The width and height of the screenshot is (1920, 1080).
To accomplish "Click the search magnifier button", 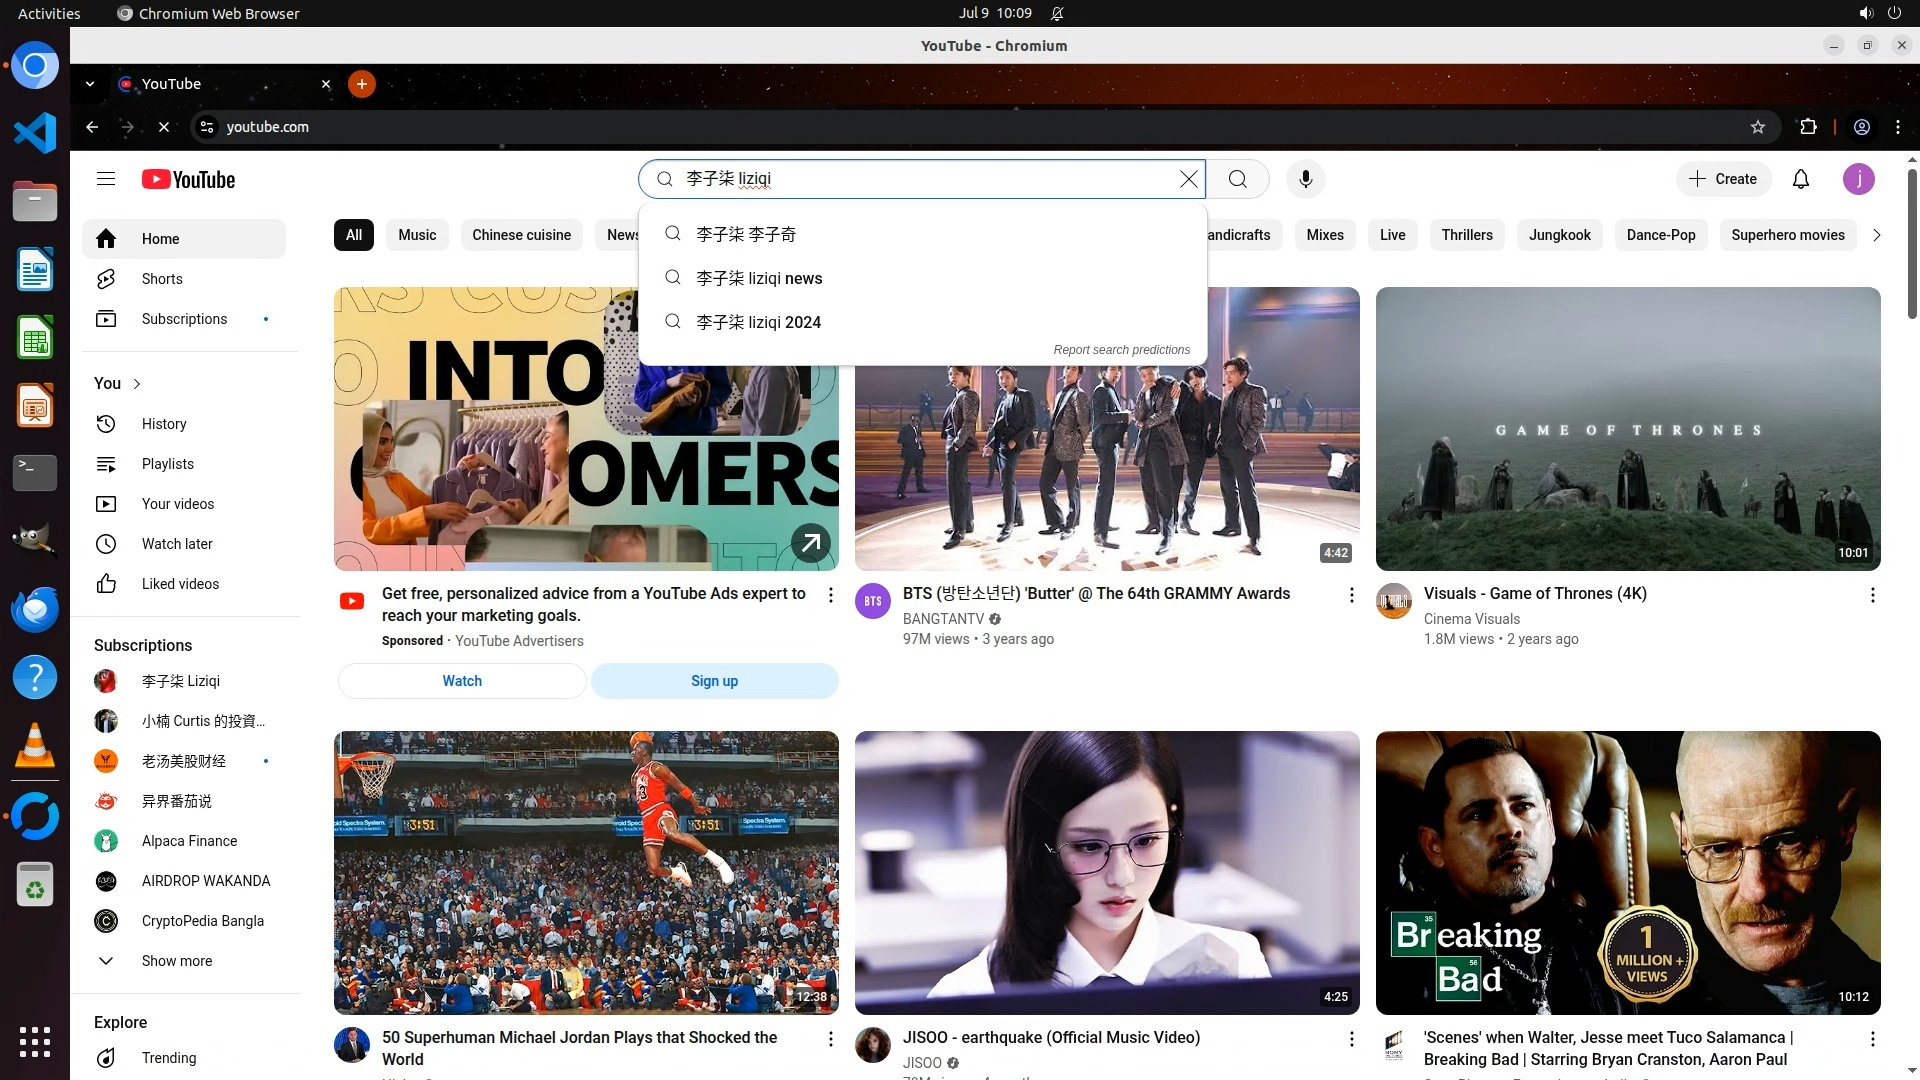I will coord(1237,179).
